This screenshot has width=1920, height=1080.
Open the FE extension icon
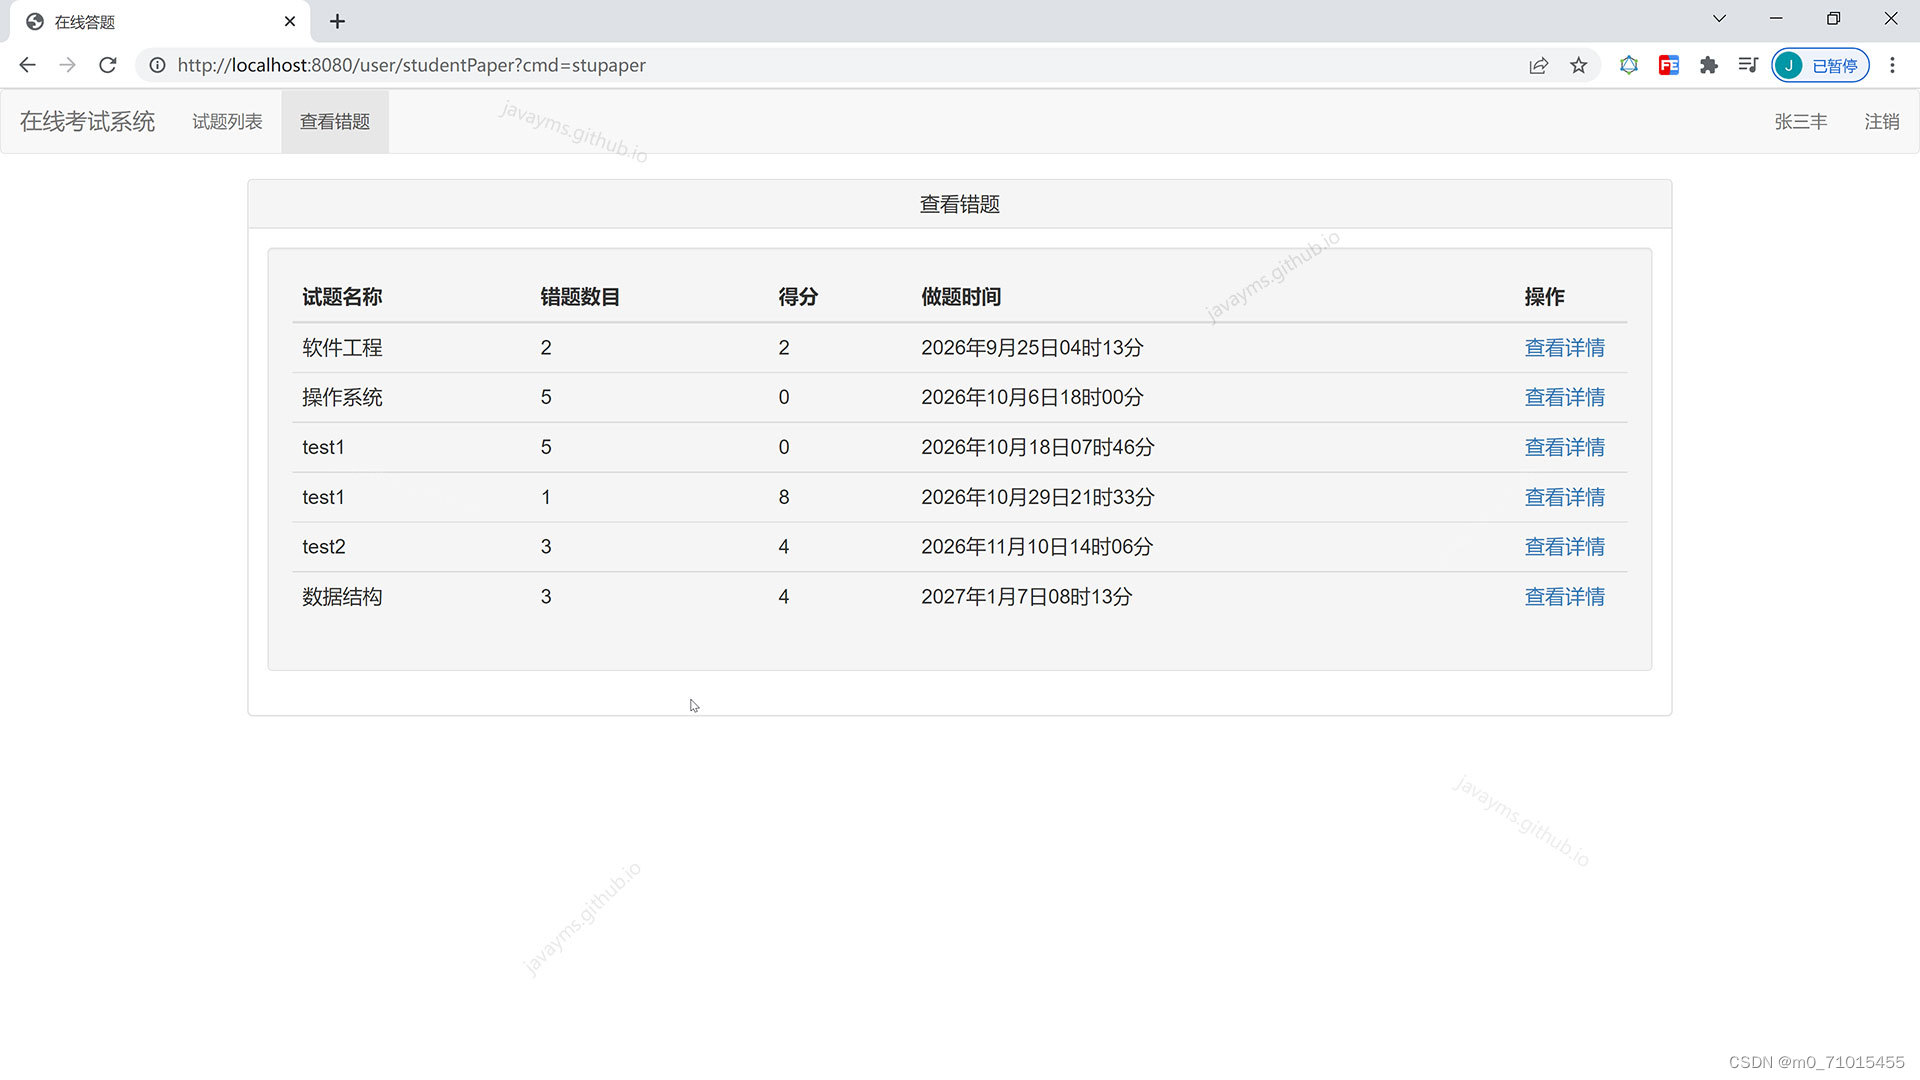pos(1668,65)
